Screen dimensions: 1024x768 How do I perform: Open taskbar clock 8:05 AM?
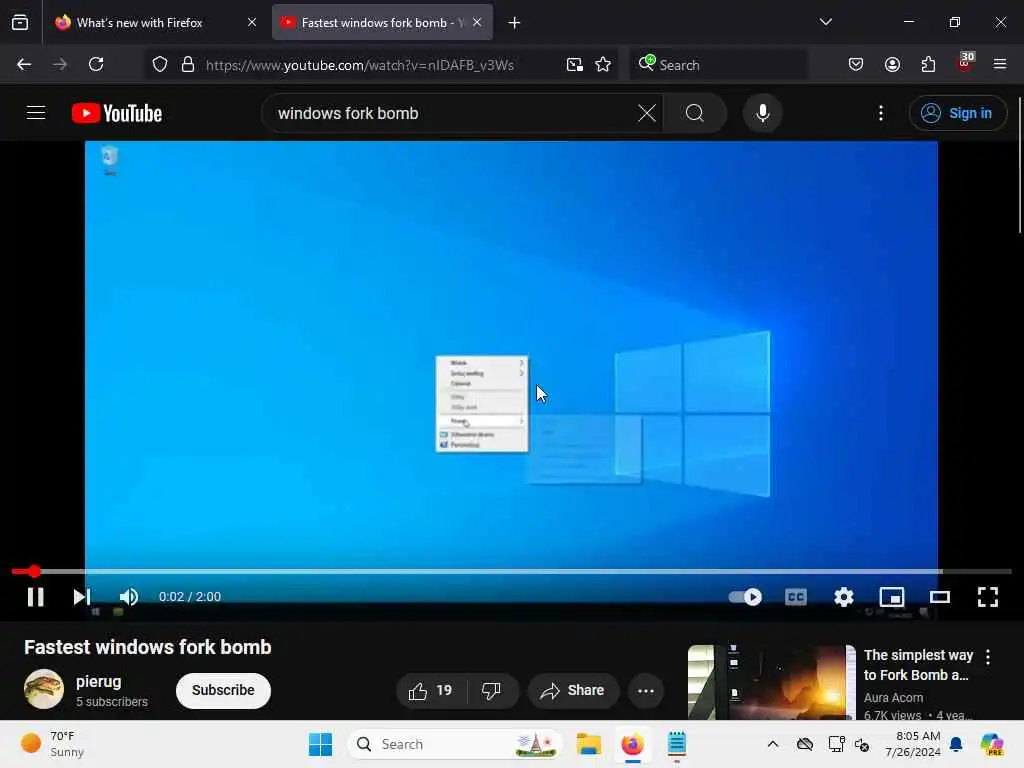913,744
